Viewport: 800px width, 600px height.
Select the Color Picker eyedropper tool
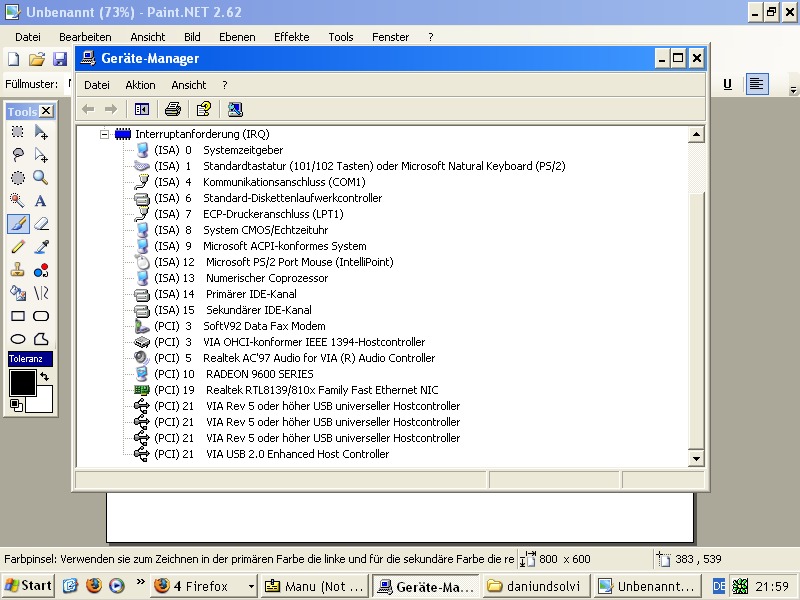41,247
